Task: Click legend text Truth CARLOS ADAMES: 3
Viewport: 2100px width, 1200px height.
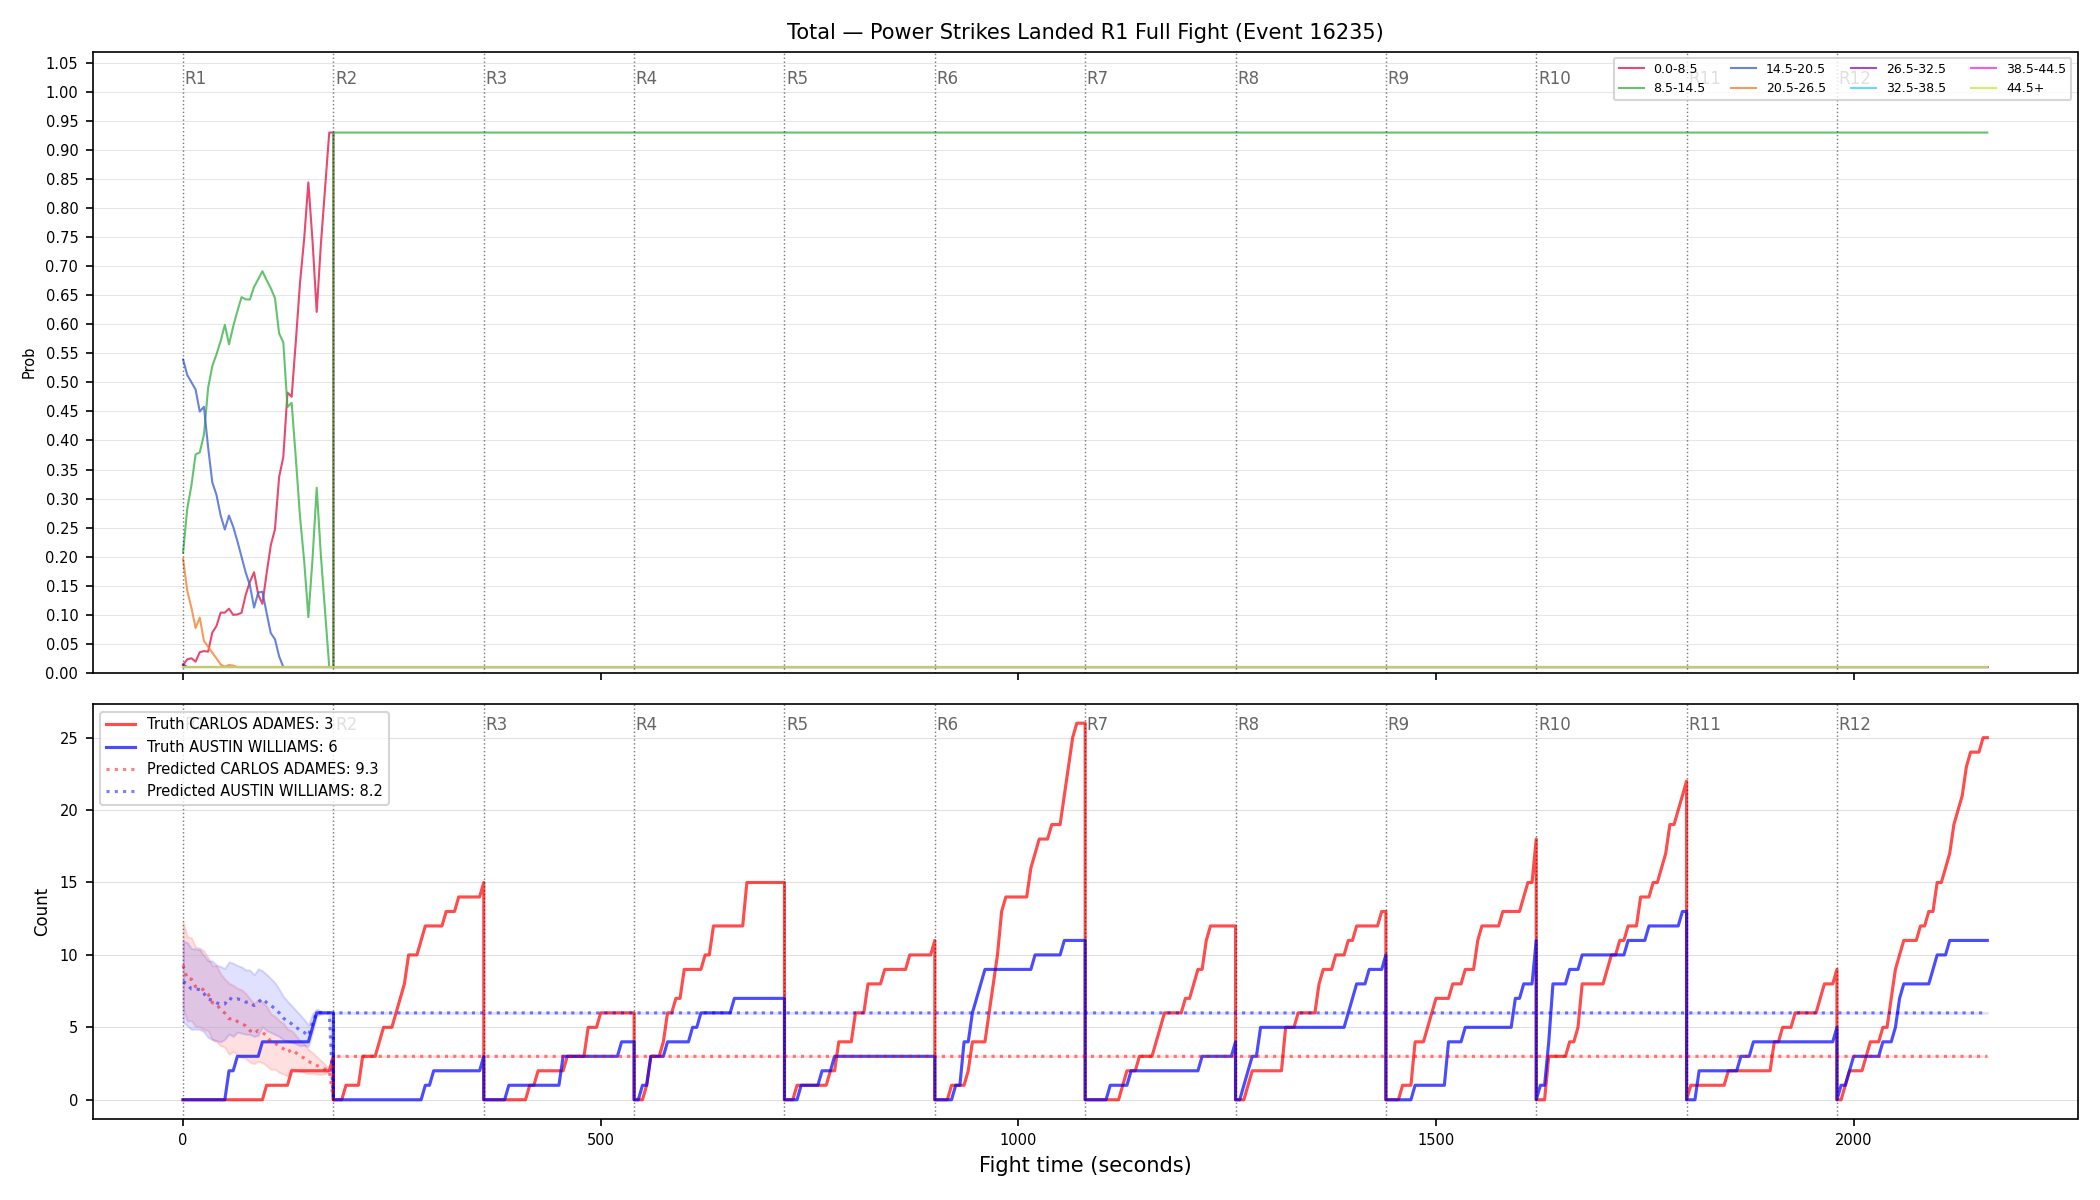Action: click(x=240, y=724)
